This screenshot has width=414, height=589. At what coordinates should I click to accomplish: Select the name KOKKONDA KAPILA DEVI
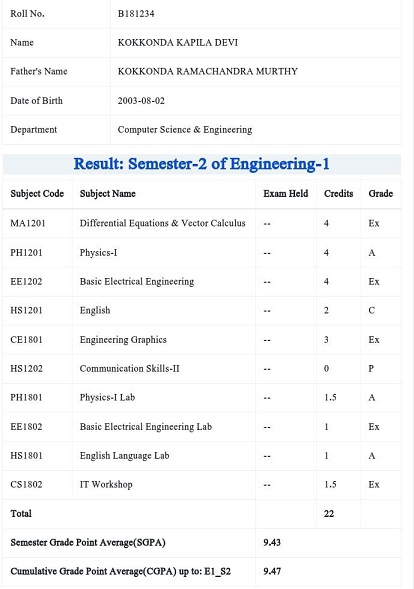[178, 42]
